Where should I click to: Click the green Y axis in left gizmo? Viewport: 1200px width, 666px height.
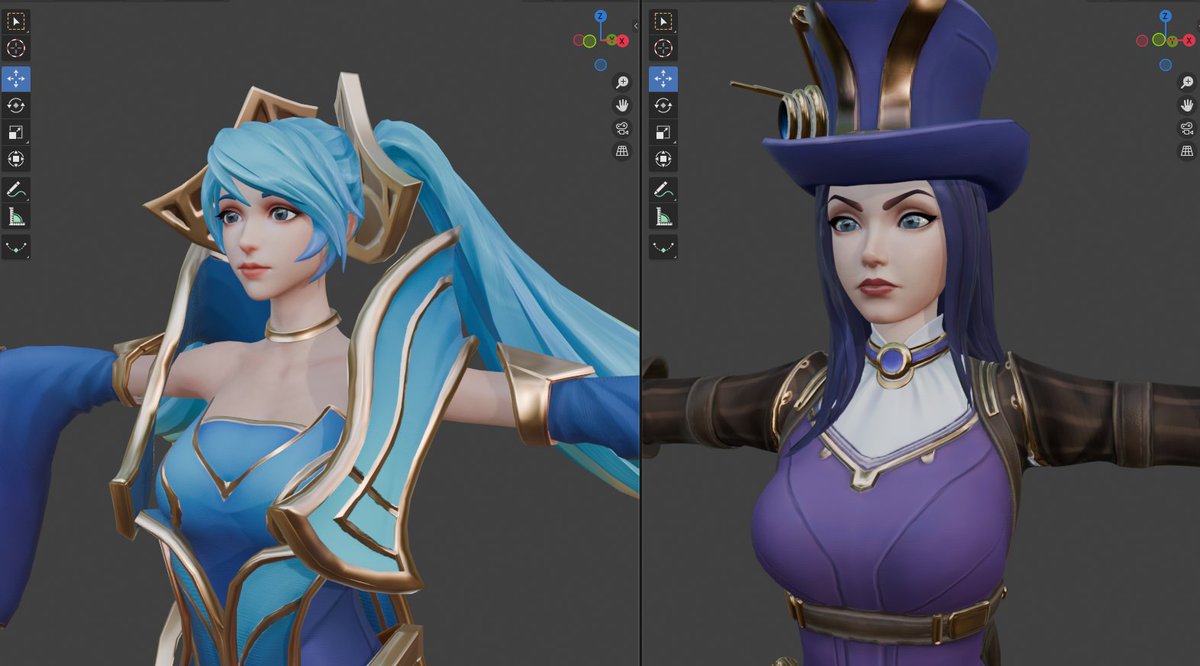[x=611, y=40]
